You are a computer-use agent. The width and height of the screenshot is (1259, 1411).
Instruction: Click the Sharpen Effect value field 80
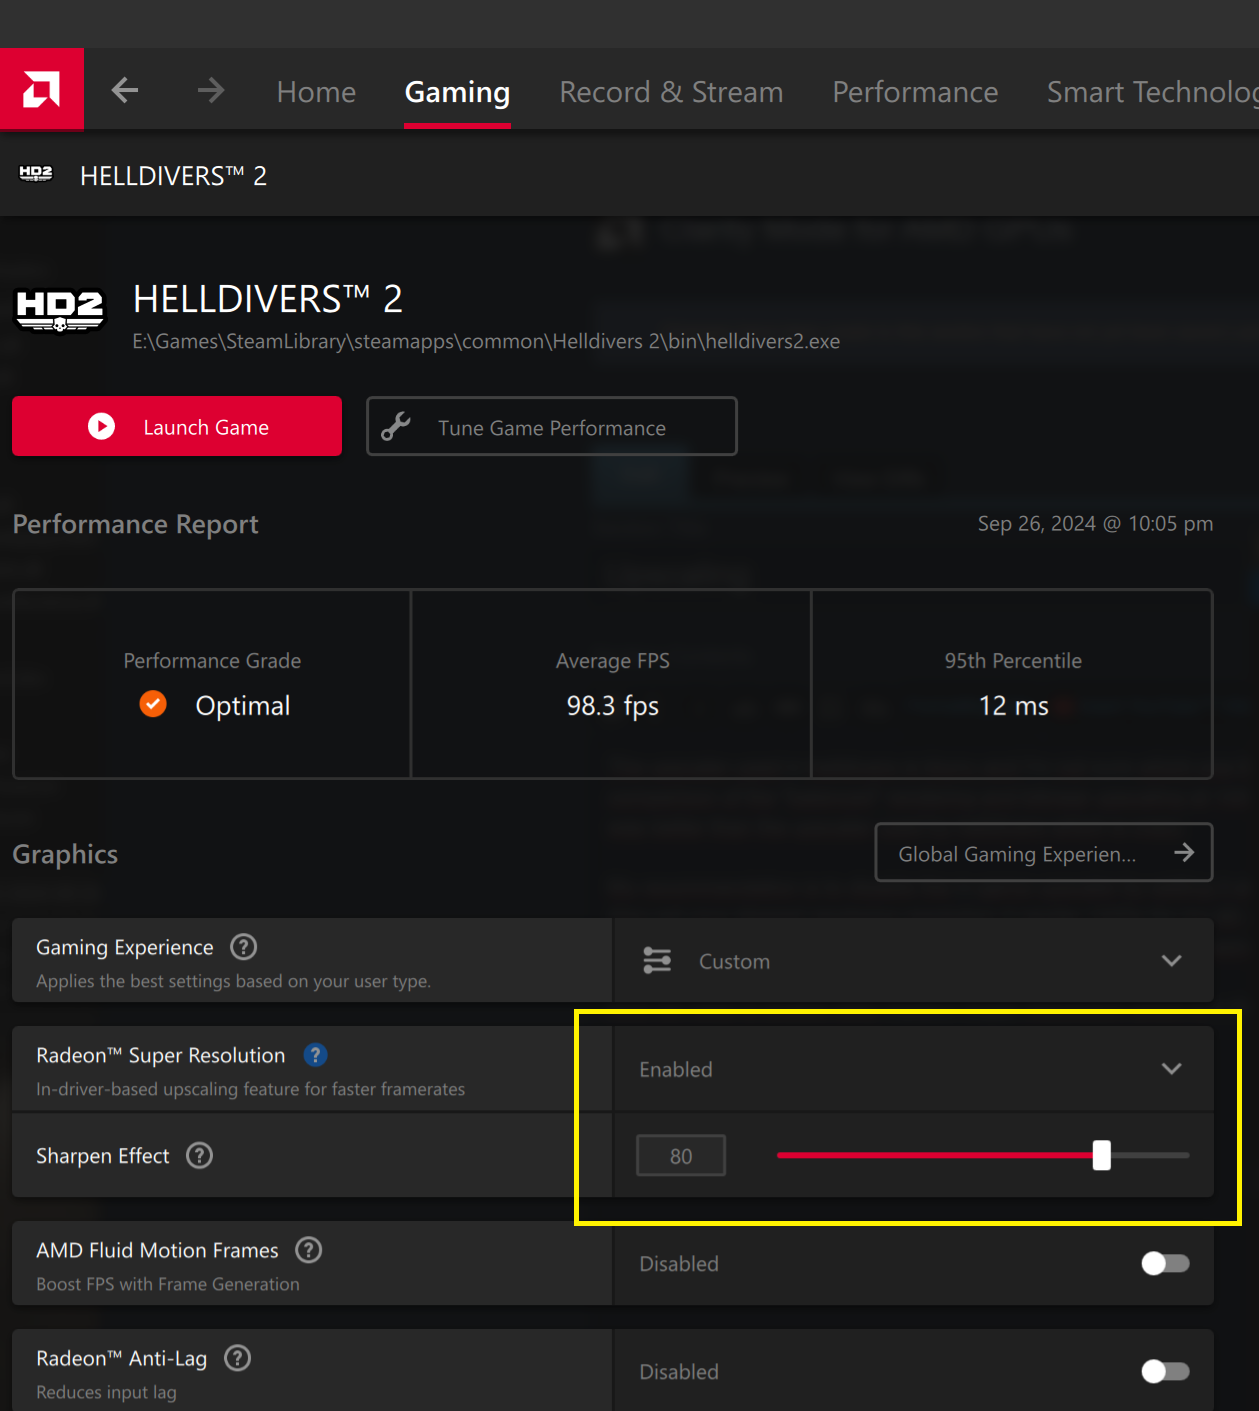click(x=681, y=1155)
